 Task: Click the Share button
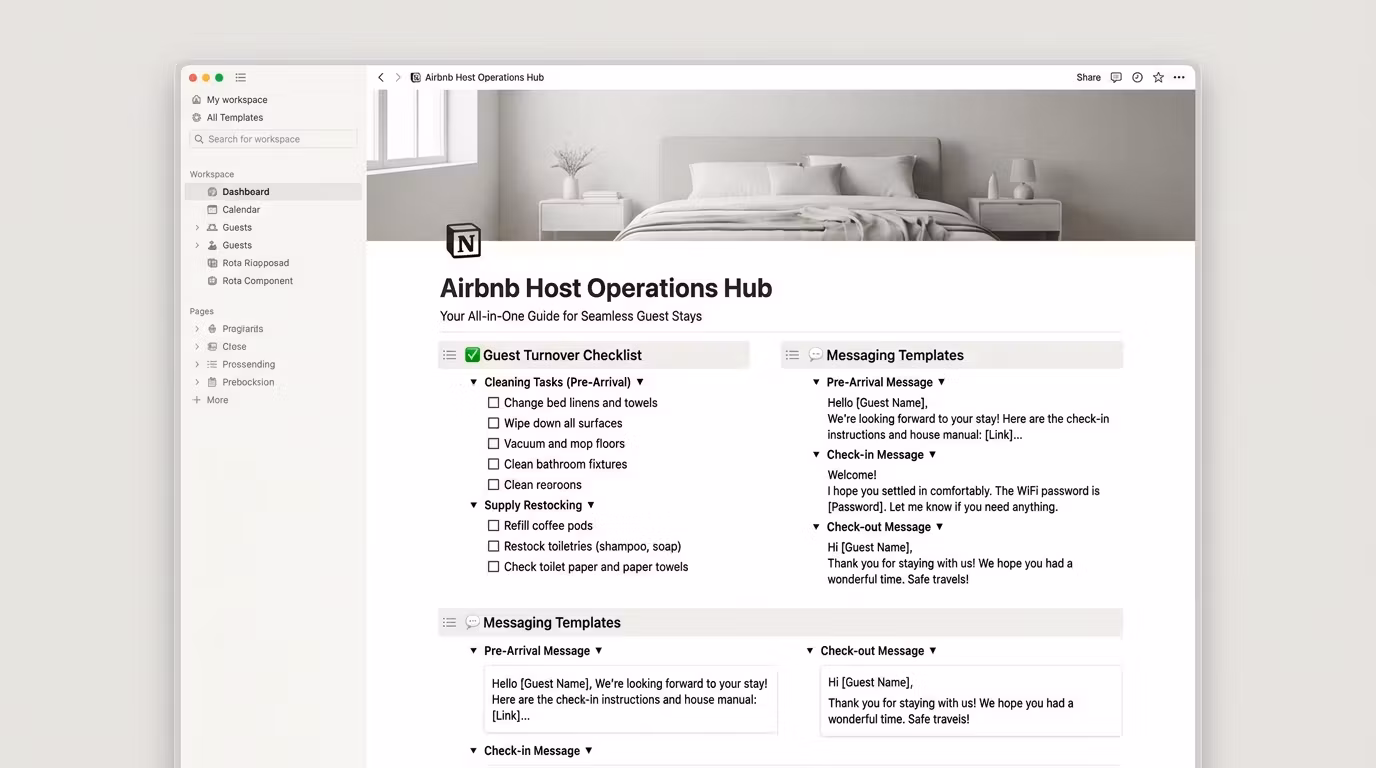(x=1088, y=77)
